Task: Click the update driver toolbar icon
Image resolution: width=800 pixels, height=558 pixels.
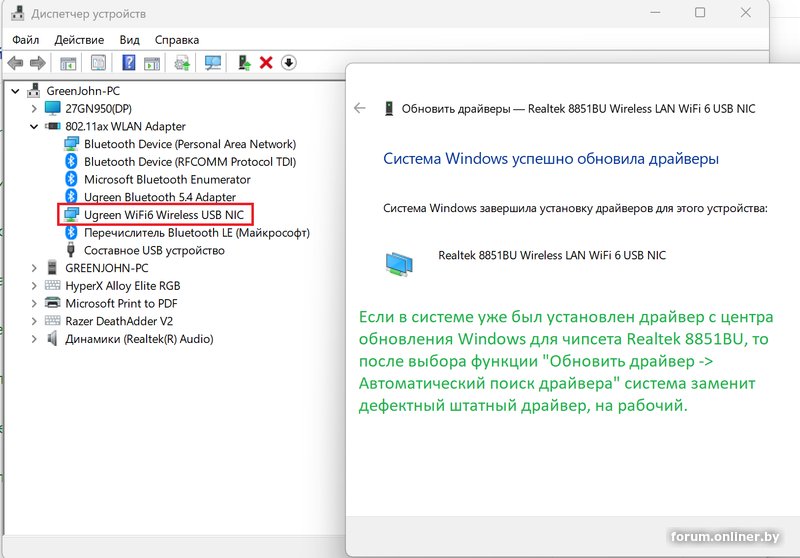Action: coord(182,63)
